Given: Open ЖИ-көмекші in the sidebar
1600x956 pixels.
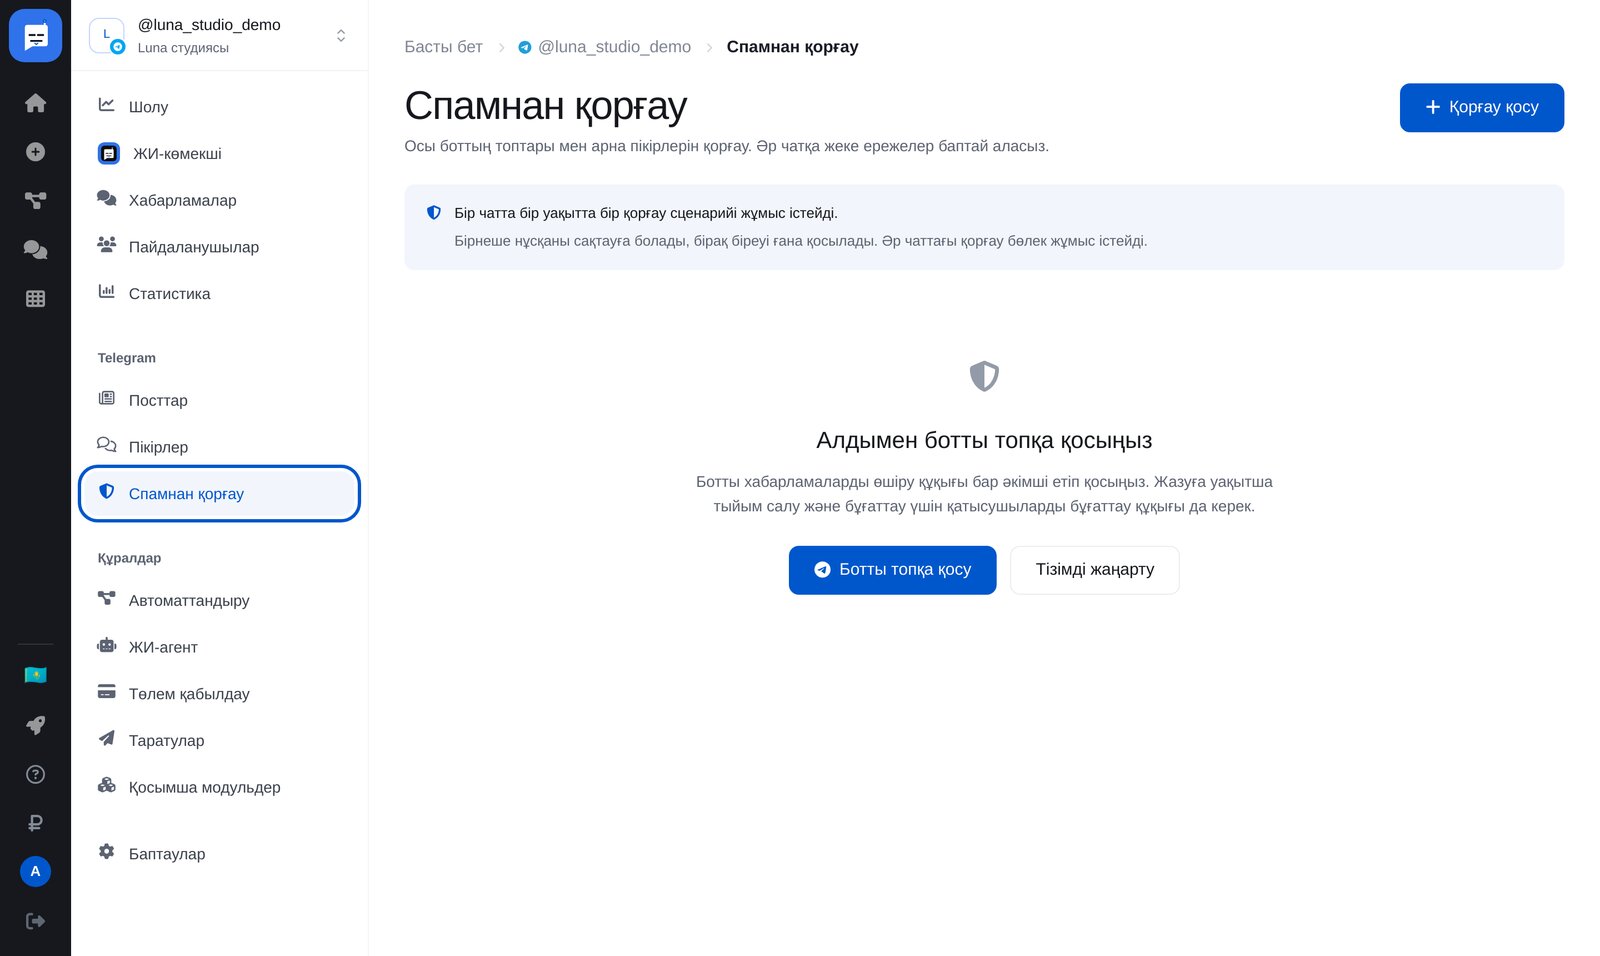Looking at the screenshot, I should point(219,154).
